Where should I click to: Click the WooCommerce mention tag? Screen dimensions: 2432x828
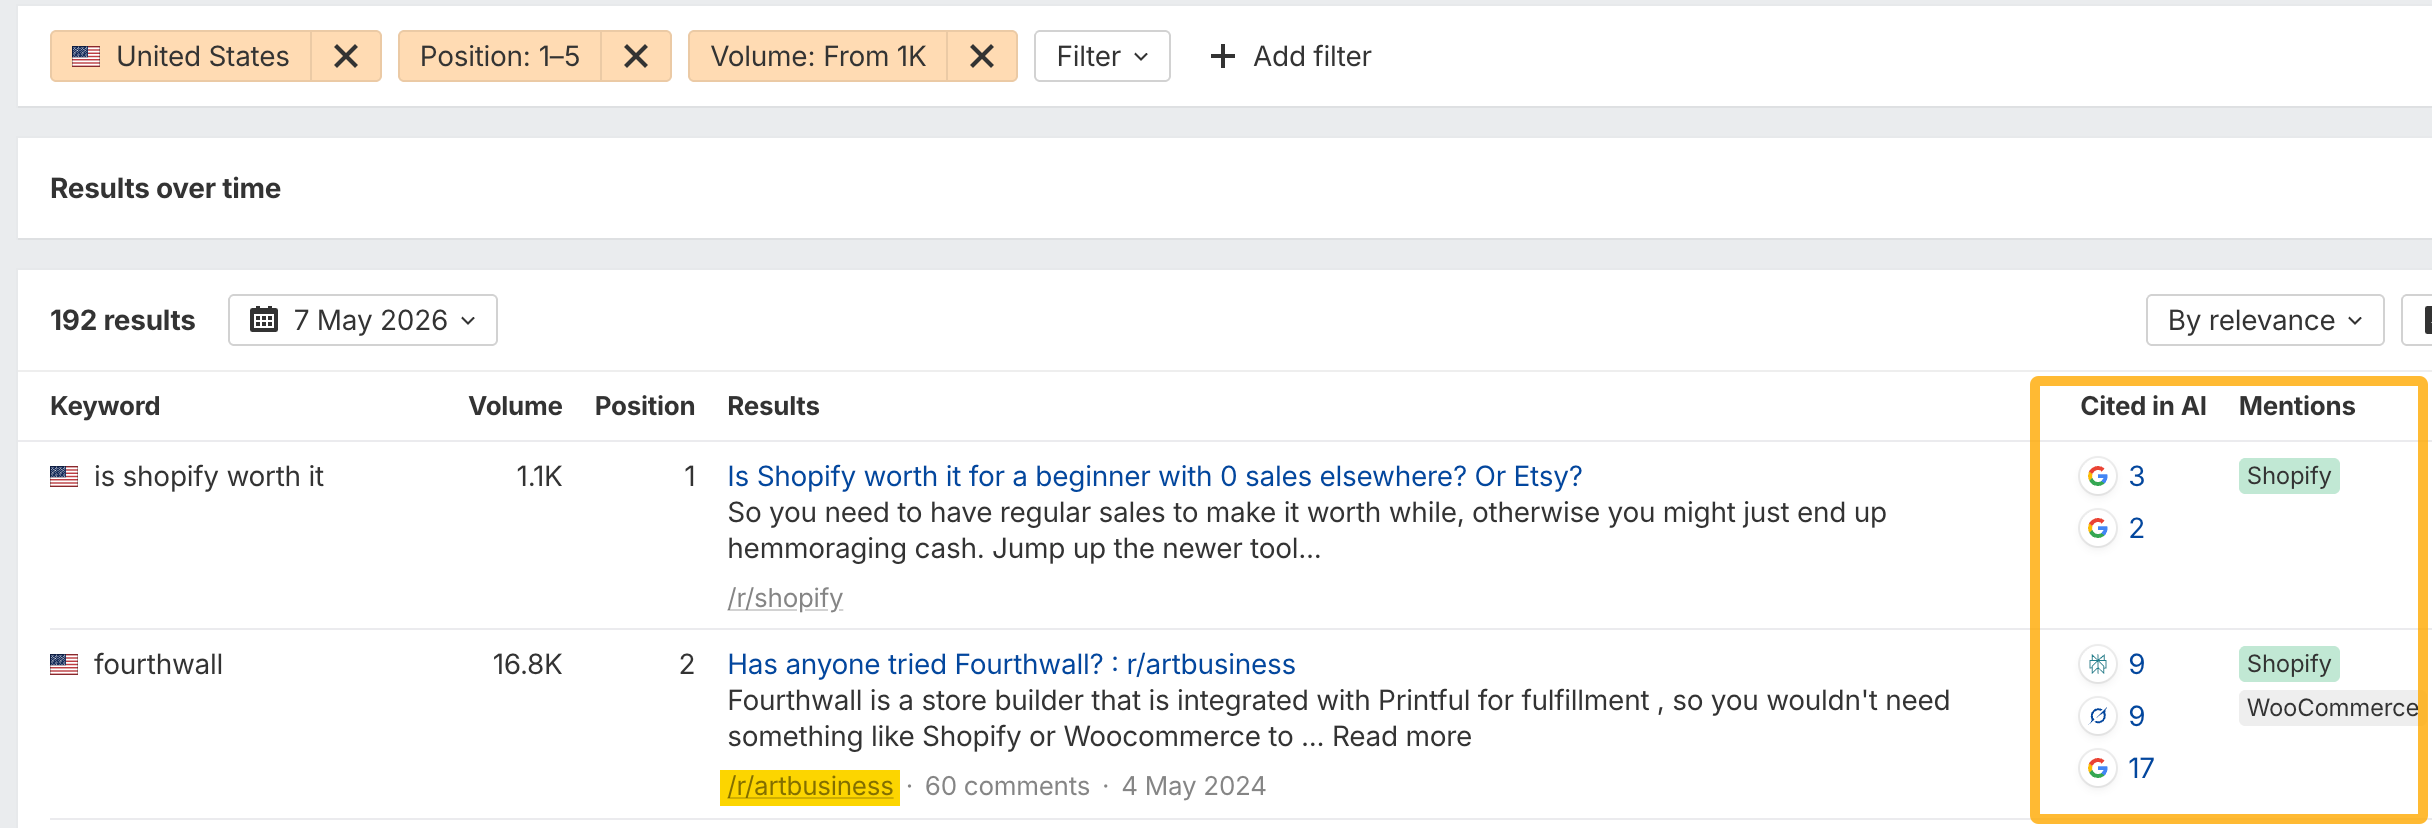(x=2332, y=708)
